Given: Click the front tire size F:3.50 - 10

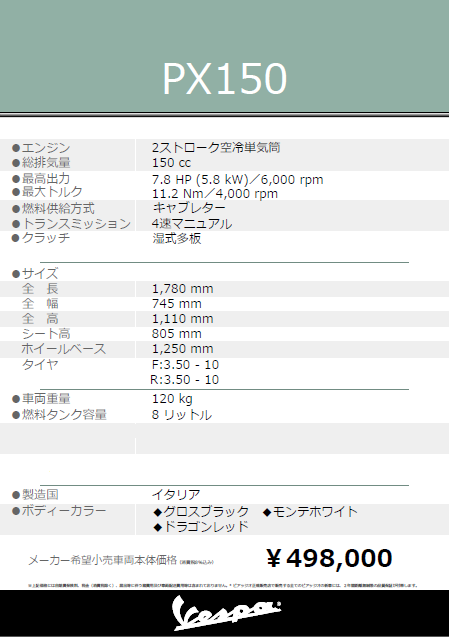Looking at the screenshot, I should click(185, 364).
